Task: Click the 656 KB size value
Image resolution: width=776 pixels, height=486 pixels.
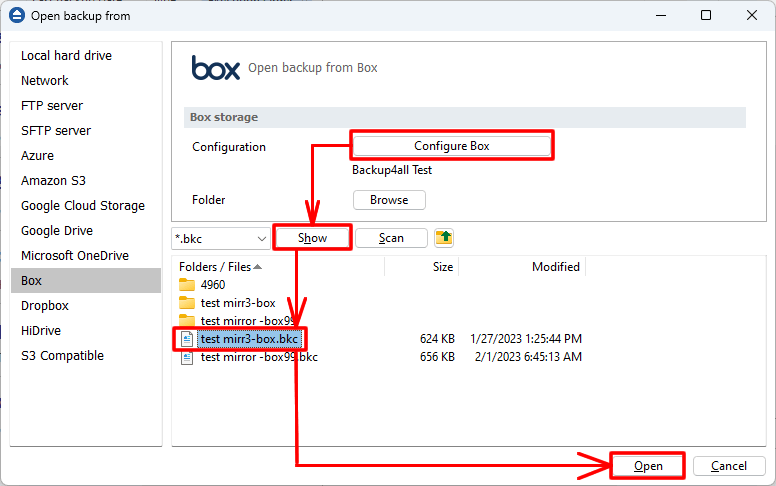Action: (x=437, y=357)
